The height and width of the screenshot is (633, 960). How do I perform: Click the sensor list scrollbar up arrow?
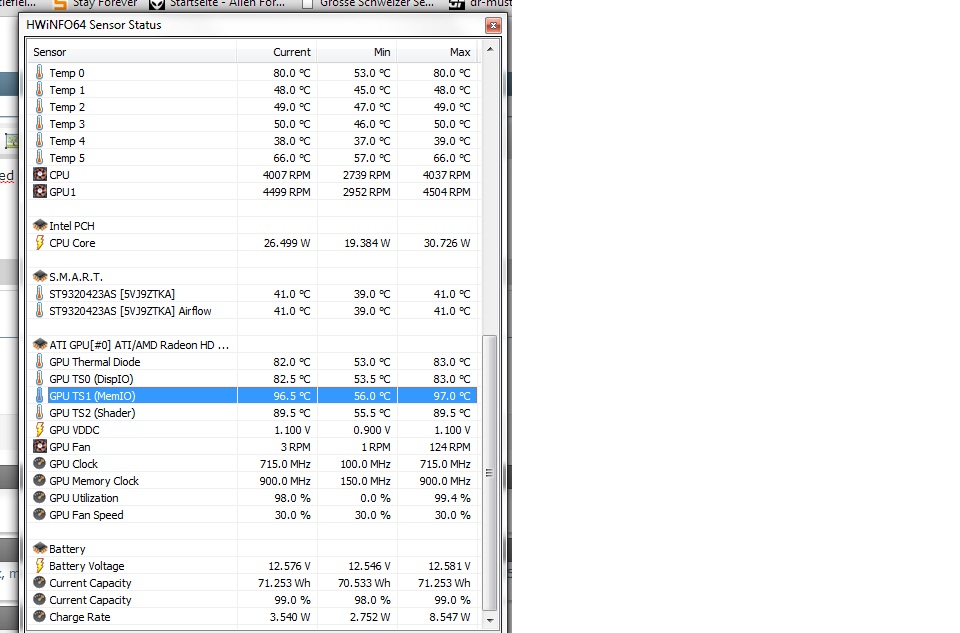[490, 49]
